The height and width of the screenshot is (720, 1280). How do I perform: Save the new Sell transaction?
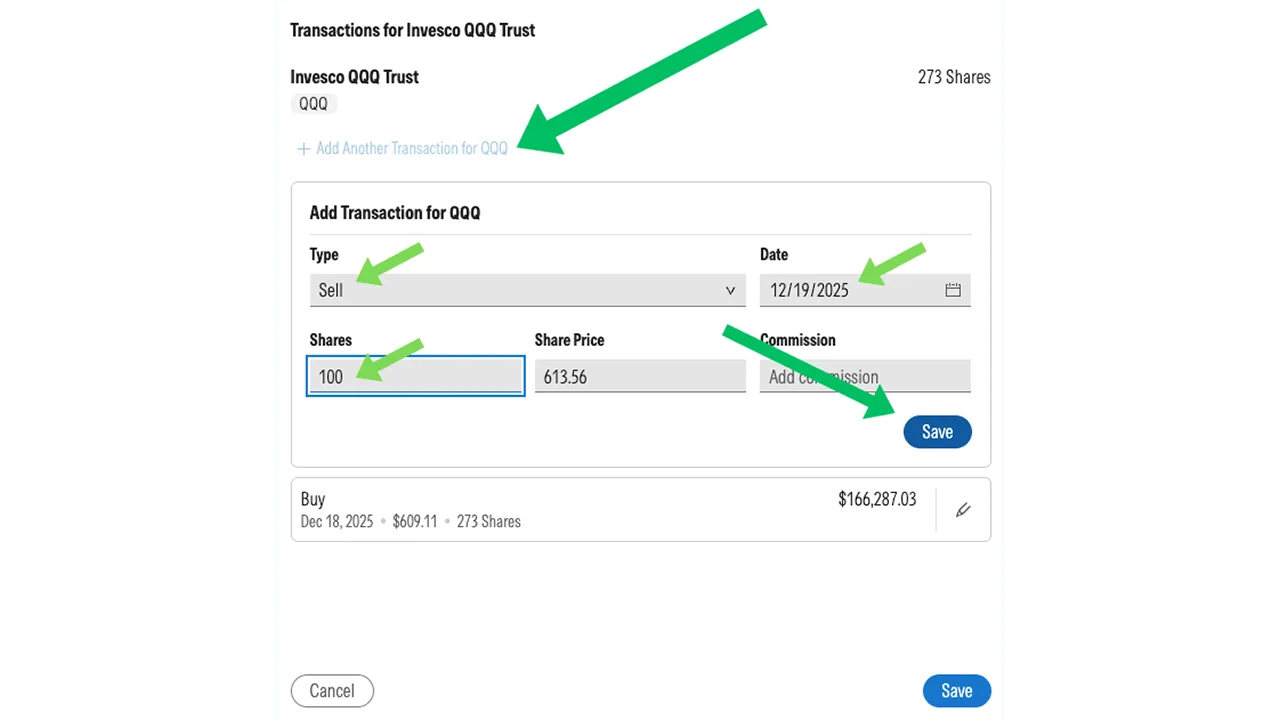click(x=937, y=431)
